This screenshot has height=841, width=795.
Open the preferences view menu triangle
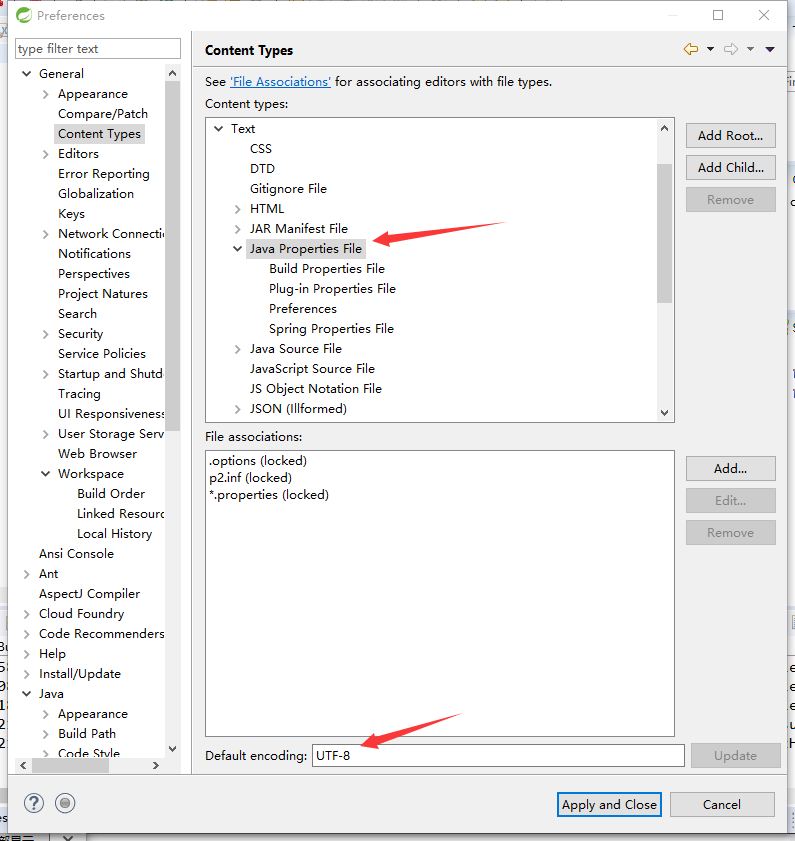click(770, 49)
